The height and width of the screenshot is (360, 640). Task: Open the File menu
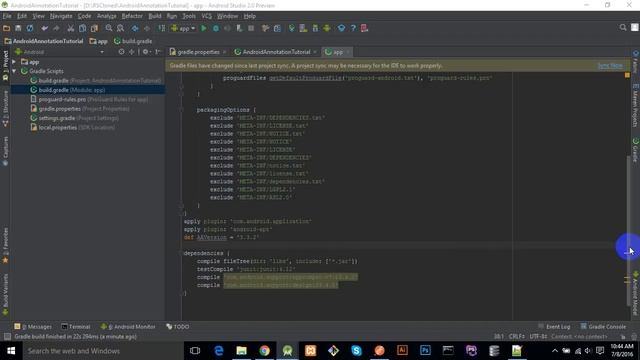(x=7, y=16)
